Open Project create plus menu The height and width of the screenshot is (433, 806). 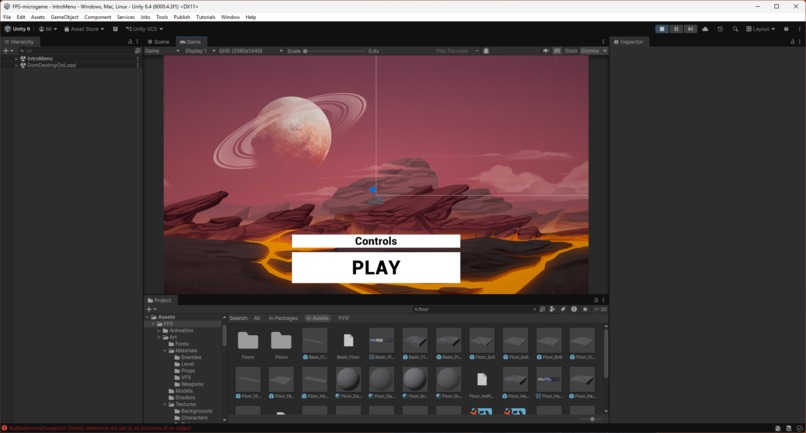[151, 309]
